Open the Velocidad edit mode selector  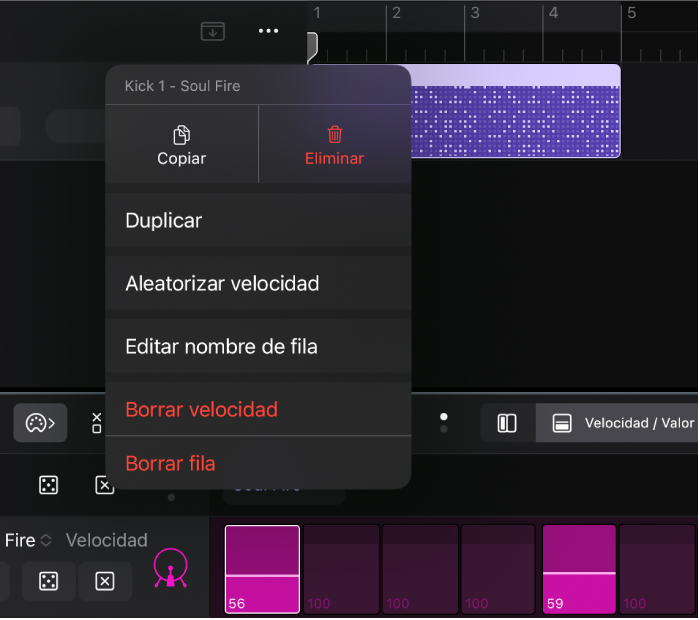point(107,541)
